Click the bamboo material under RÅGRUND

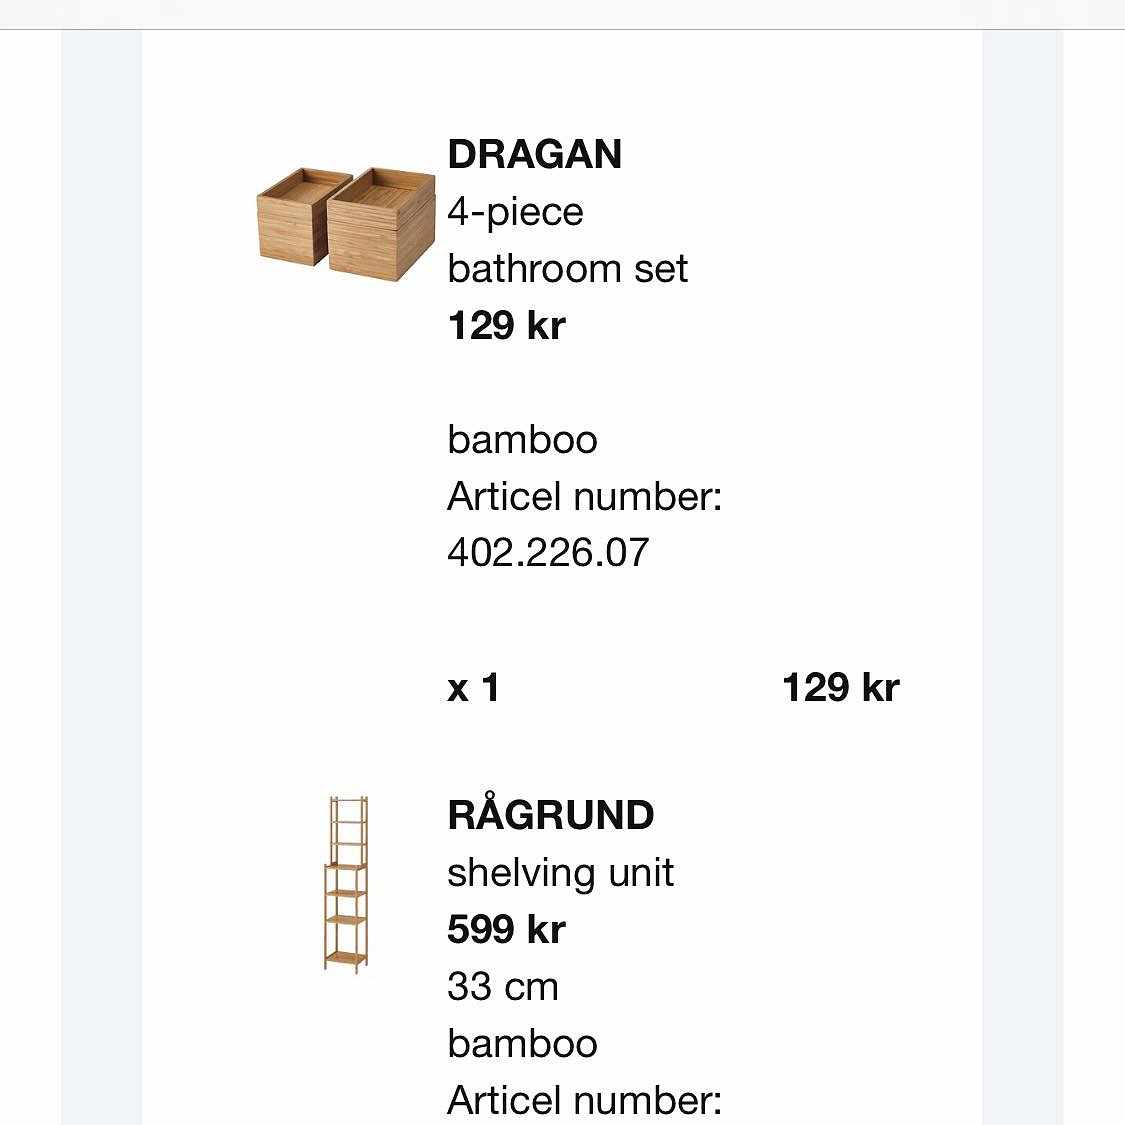pyautogui.click(x=522, y=1044)
